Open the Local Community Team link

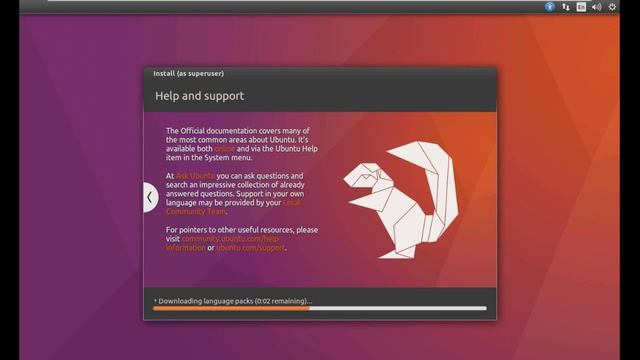point(233,207)
